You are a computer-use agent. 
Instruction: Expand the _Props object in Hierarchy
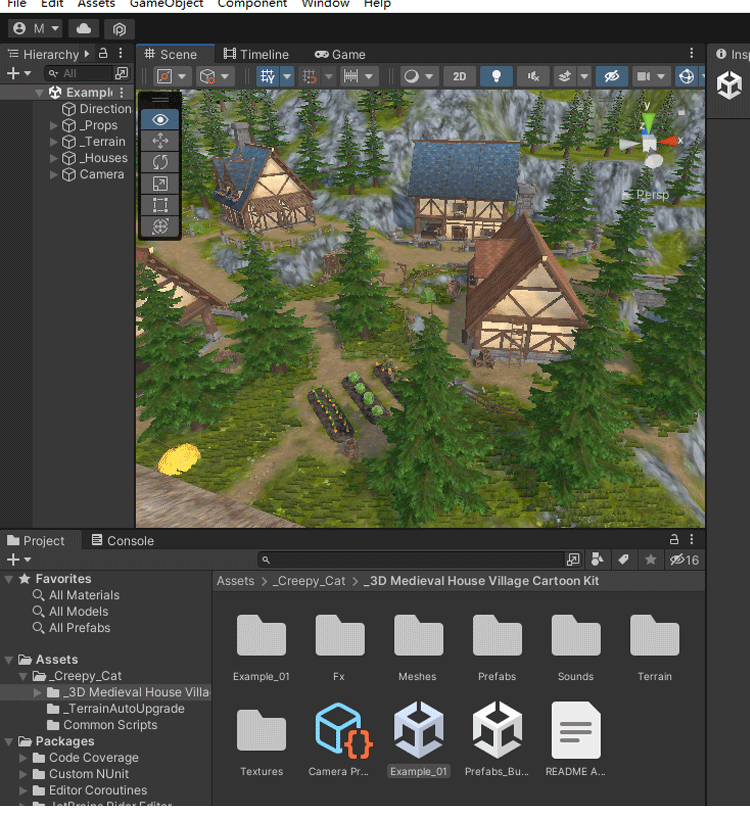tap(54, 126)
